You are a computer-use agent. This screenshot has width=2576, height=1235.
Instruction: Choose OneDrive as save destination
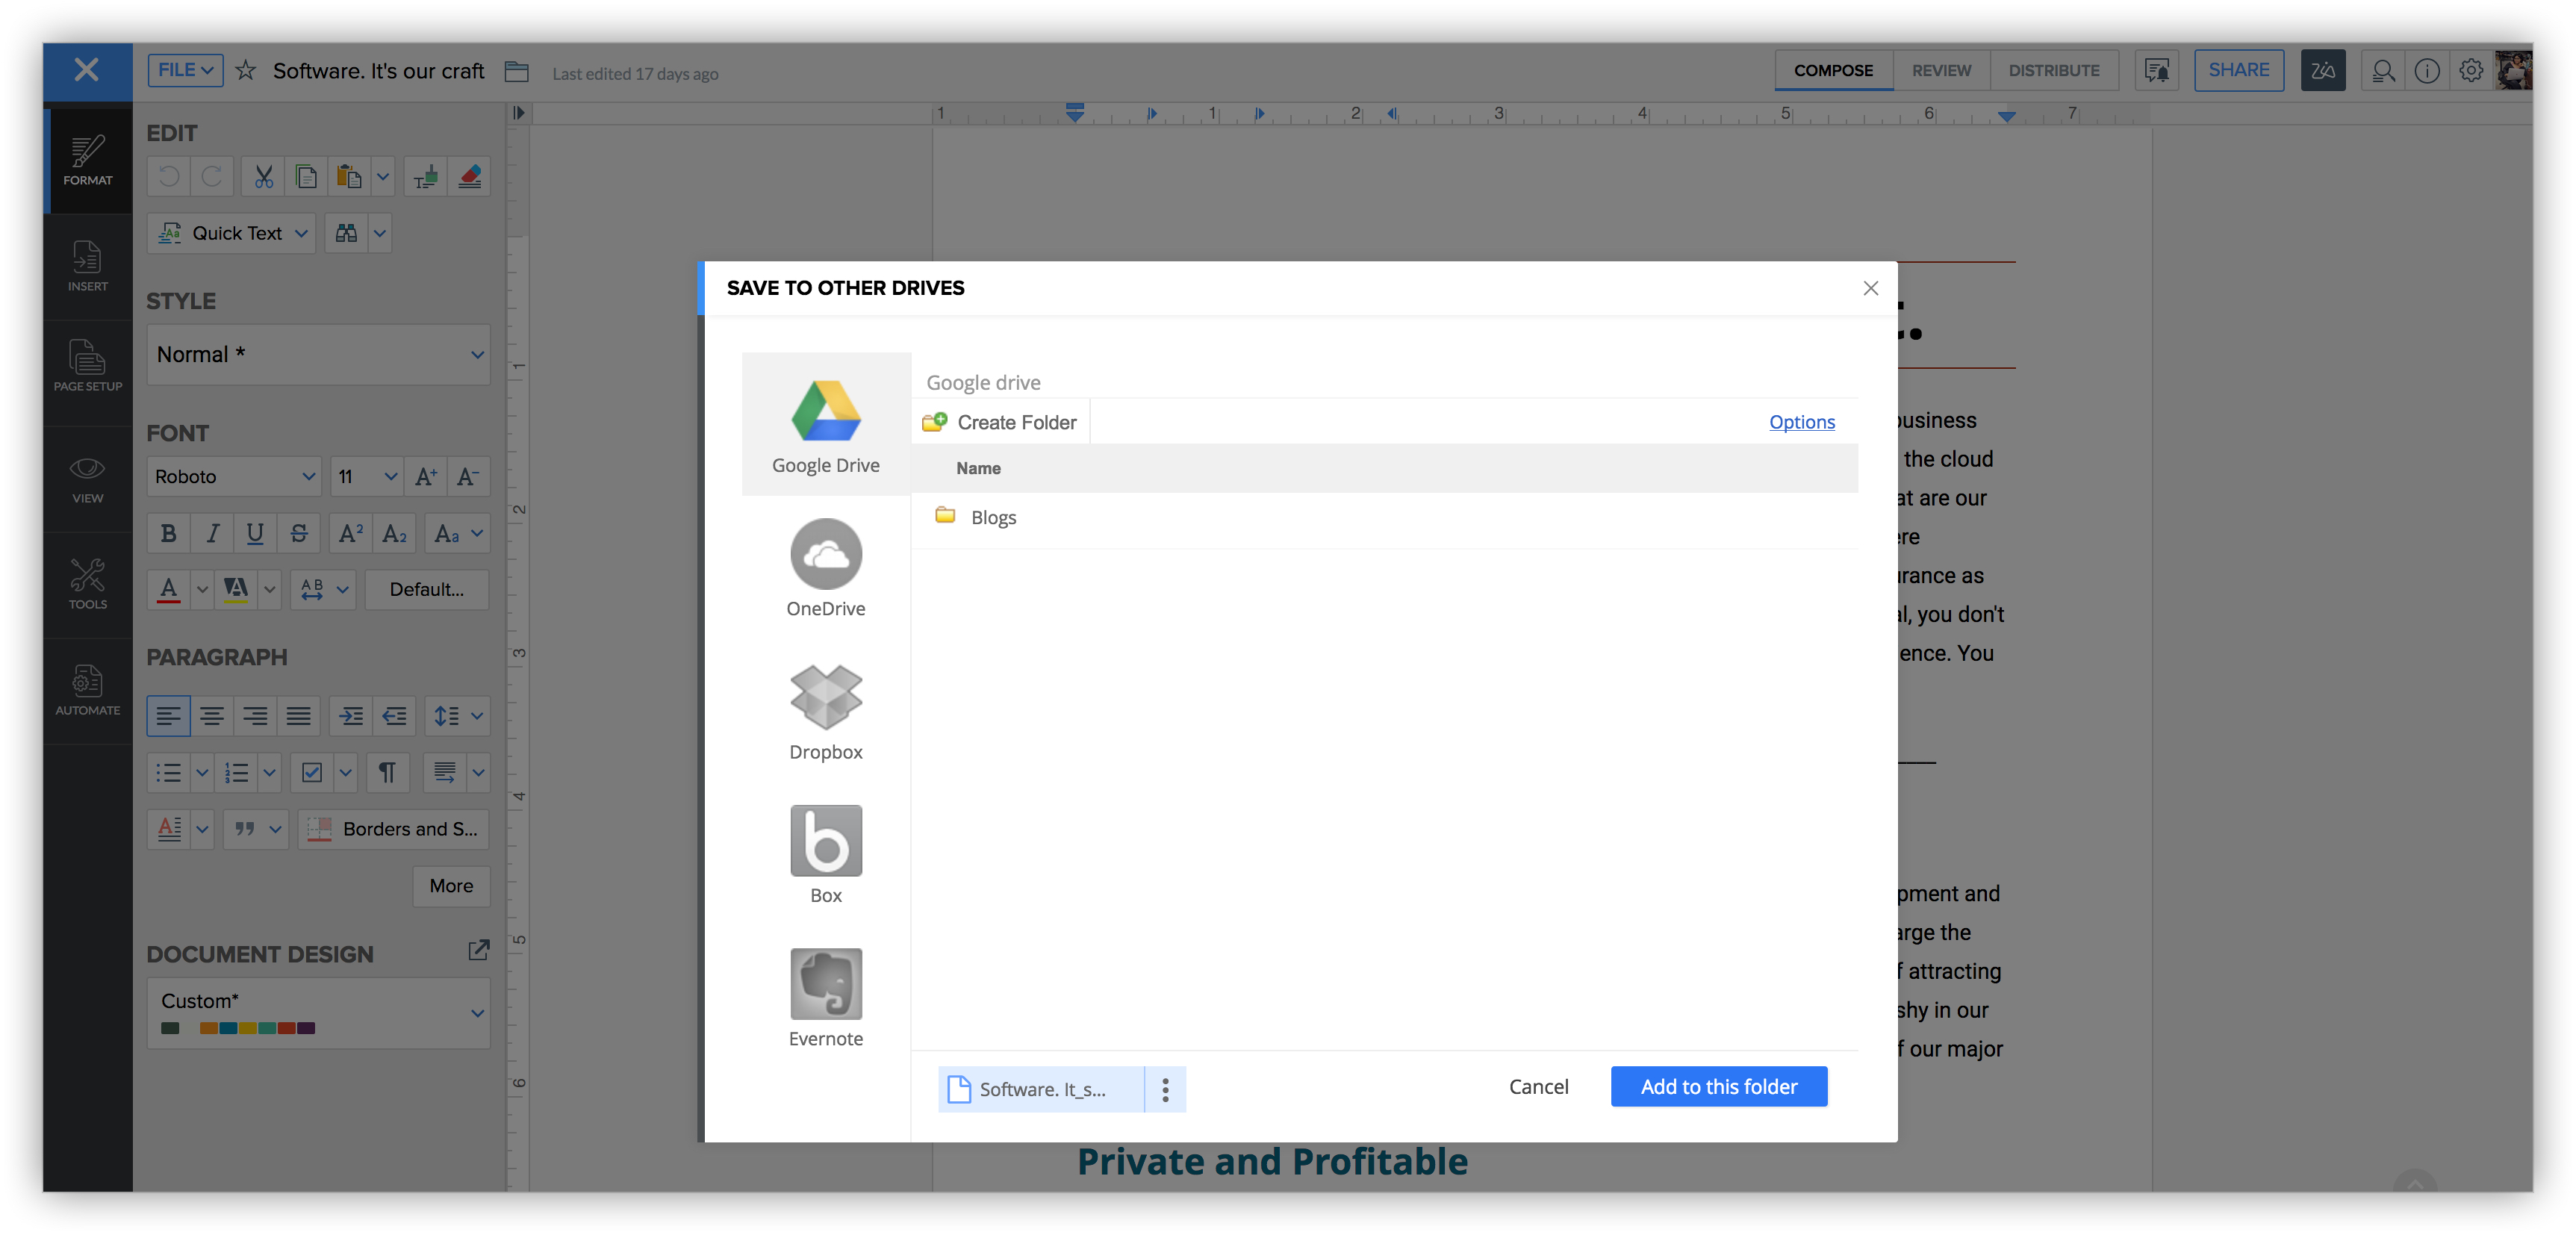click(825, 555)
